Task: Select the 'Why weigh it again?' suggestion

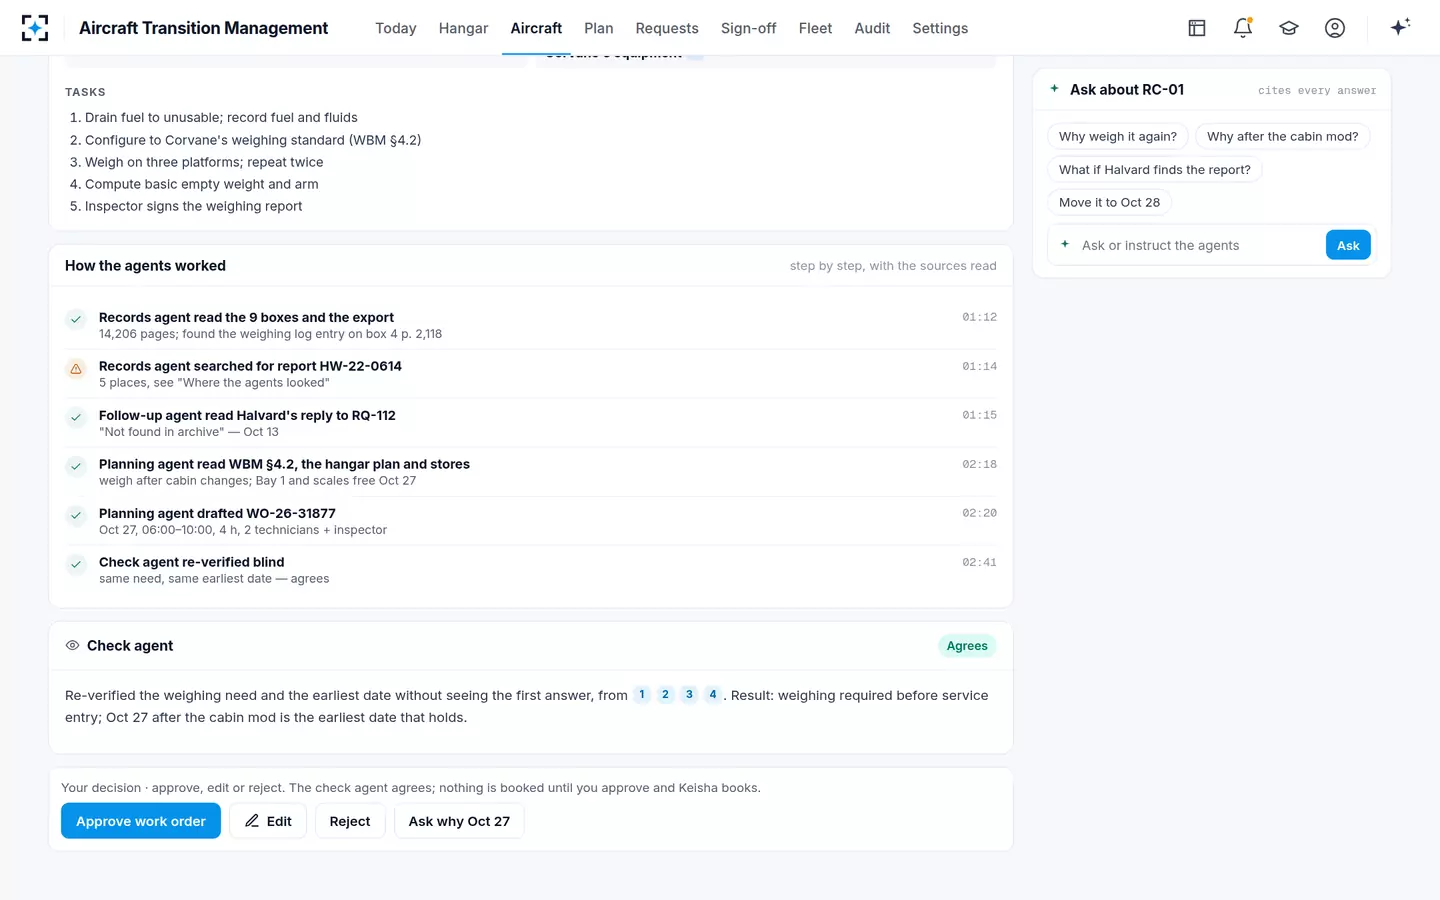Action: click(1118, 137)
